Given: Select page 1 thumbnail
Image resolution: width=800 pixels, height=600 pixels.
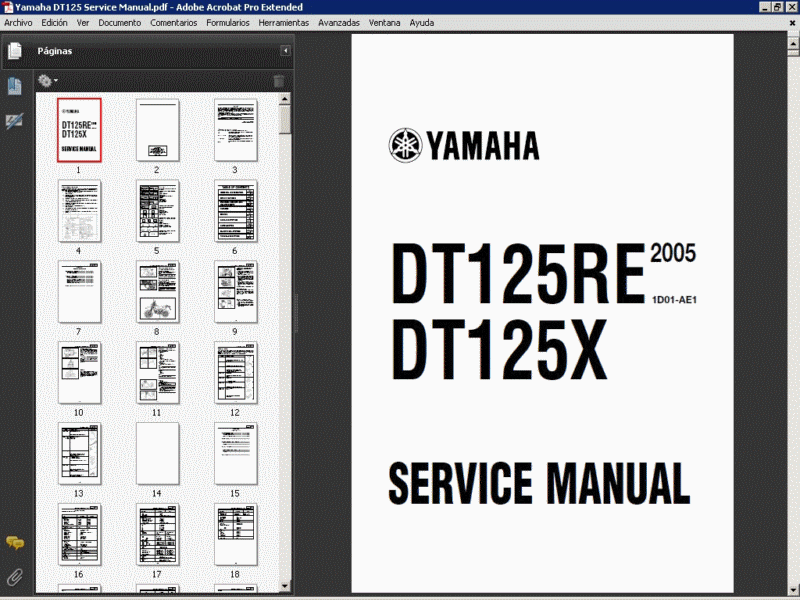Looking at the screenshot, I should tap(79, 130).
